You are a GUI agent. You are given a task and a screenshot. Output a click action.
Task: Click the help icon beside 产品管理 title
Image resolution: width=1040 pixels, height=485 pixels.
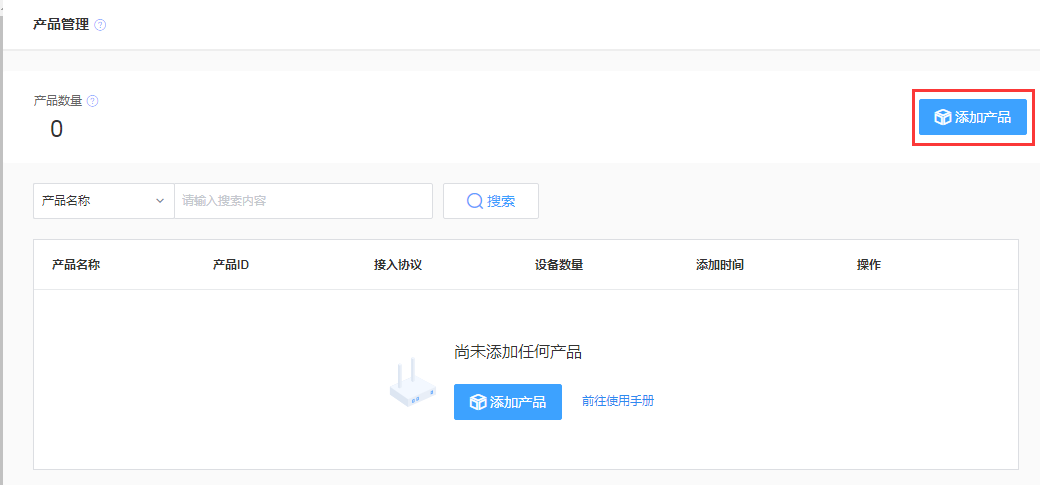click(100, 25)
